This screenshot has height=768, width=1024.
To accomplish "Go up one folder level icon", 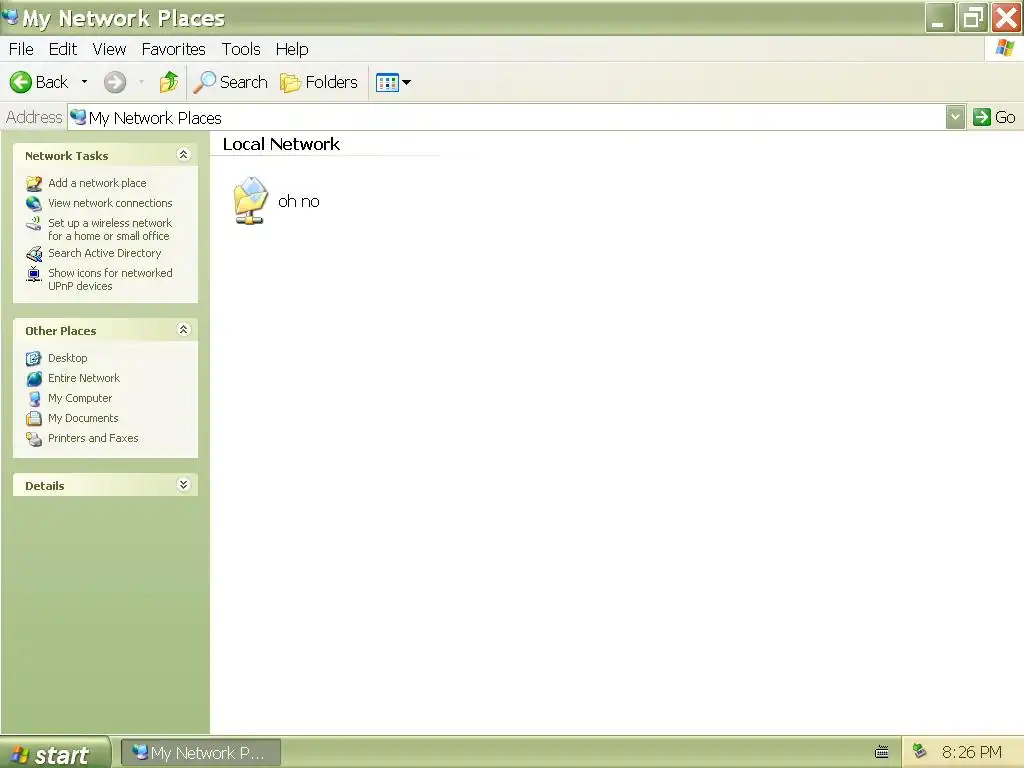I will pos(168,82).
